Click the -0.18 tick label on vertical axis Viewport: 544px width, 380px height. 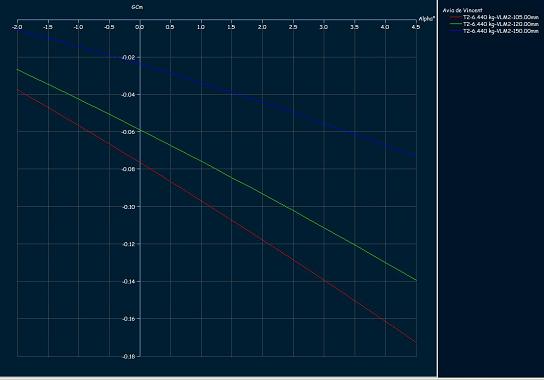tap(129, 356)
